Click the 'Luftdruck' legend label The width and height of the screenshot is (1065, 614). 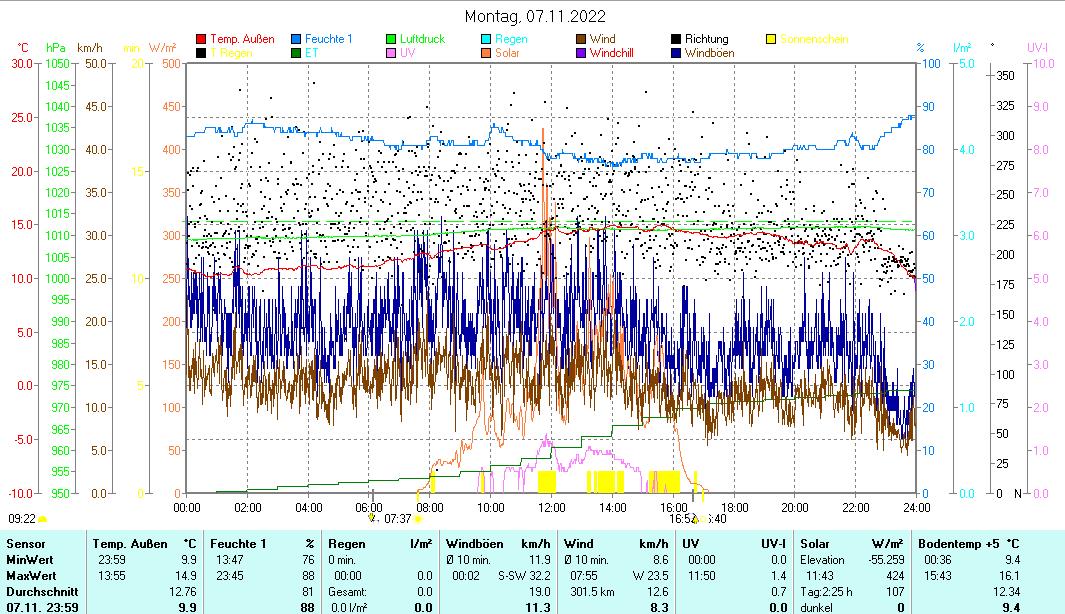(x=422, y=39)
